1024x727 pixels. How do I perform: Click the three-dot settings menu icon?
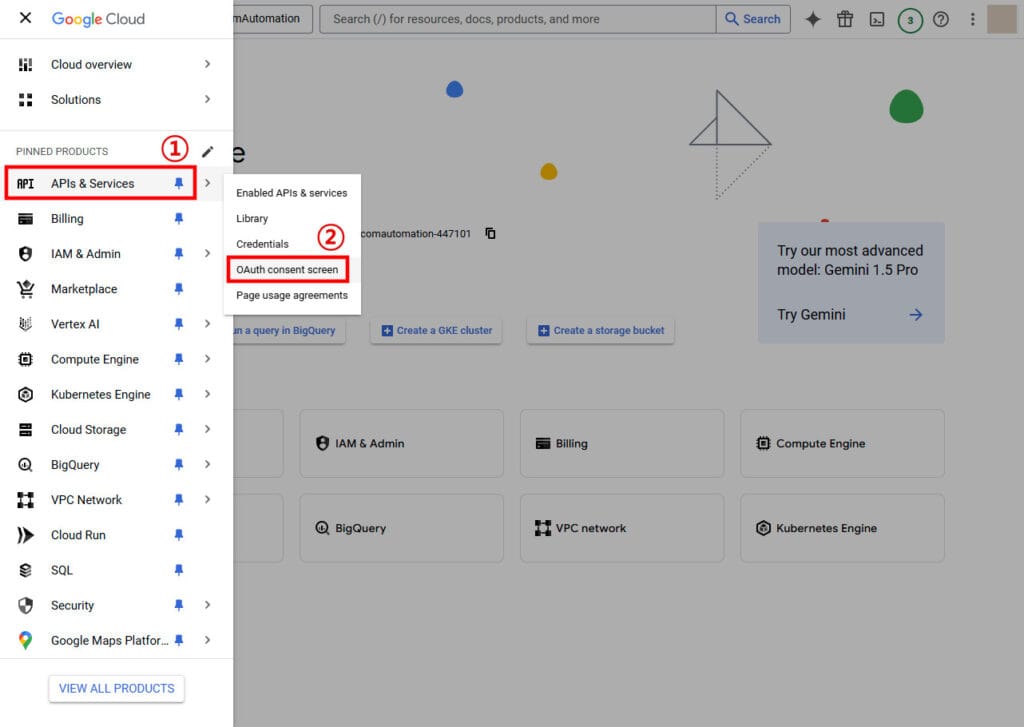[972, 19]
